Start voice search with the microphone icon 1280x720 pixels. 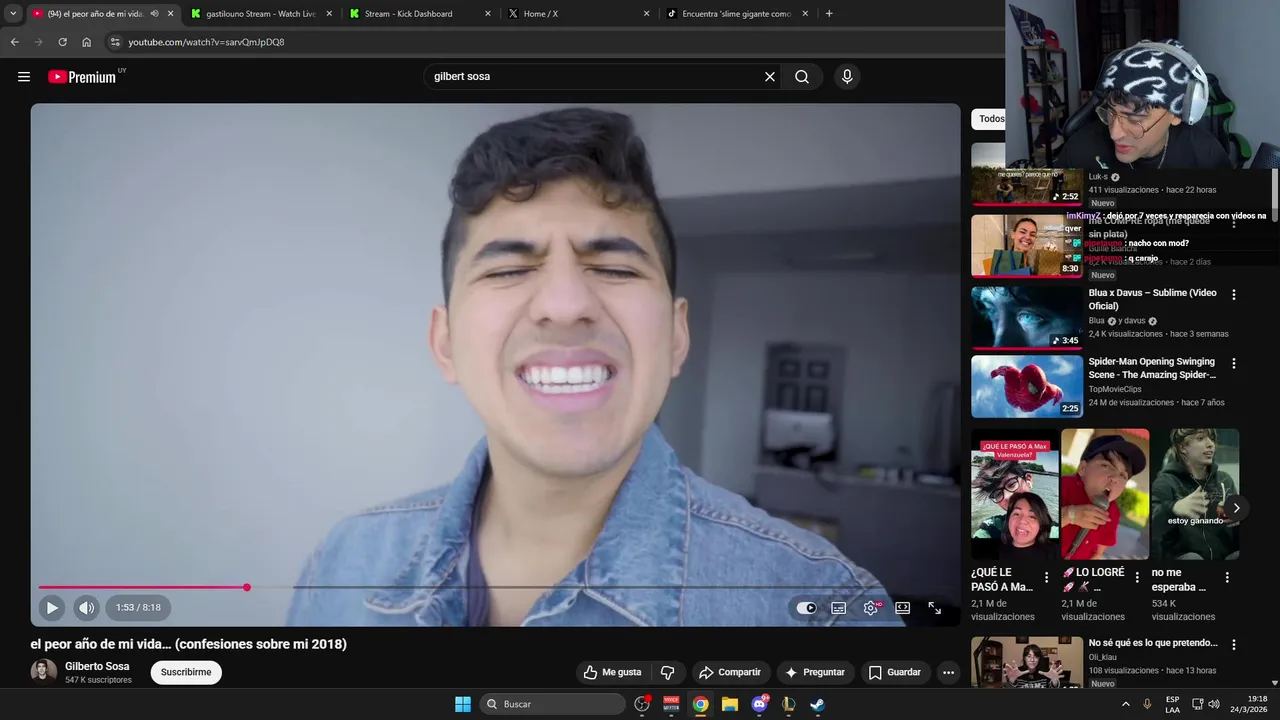pos(847,77)
